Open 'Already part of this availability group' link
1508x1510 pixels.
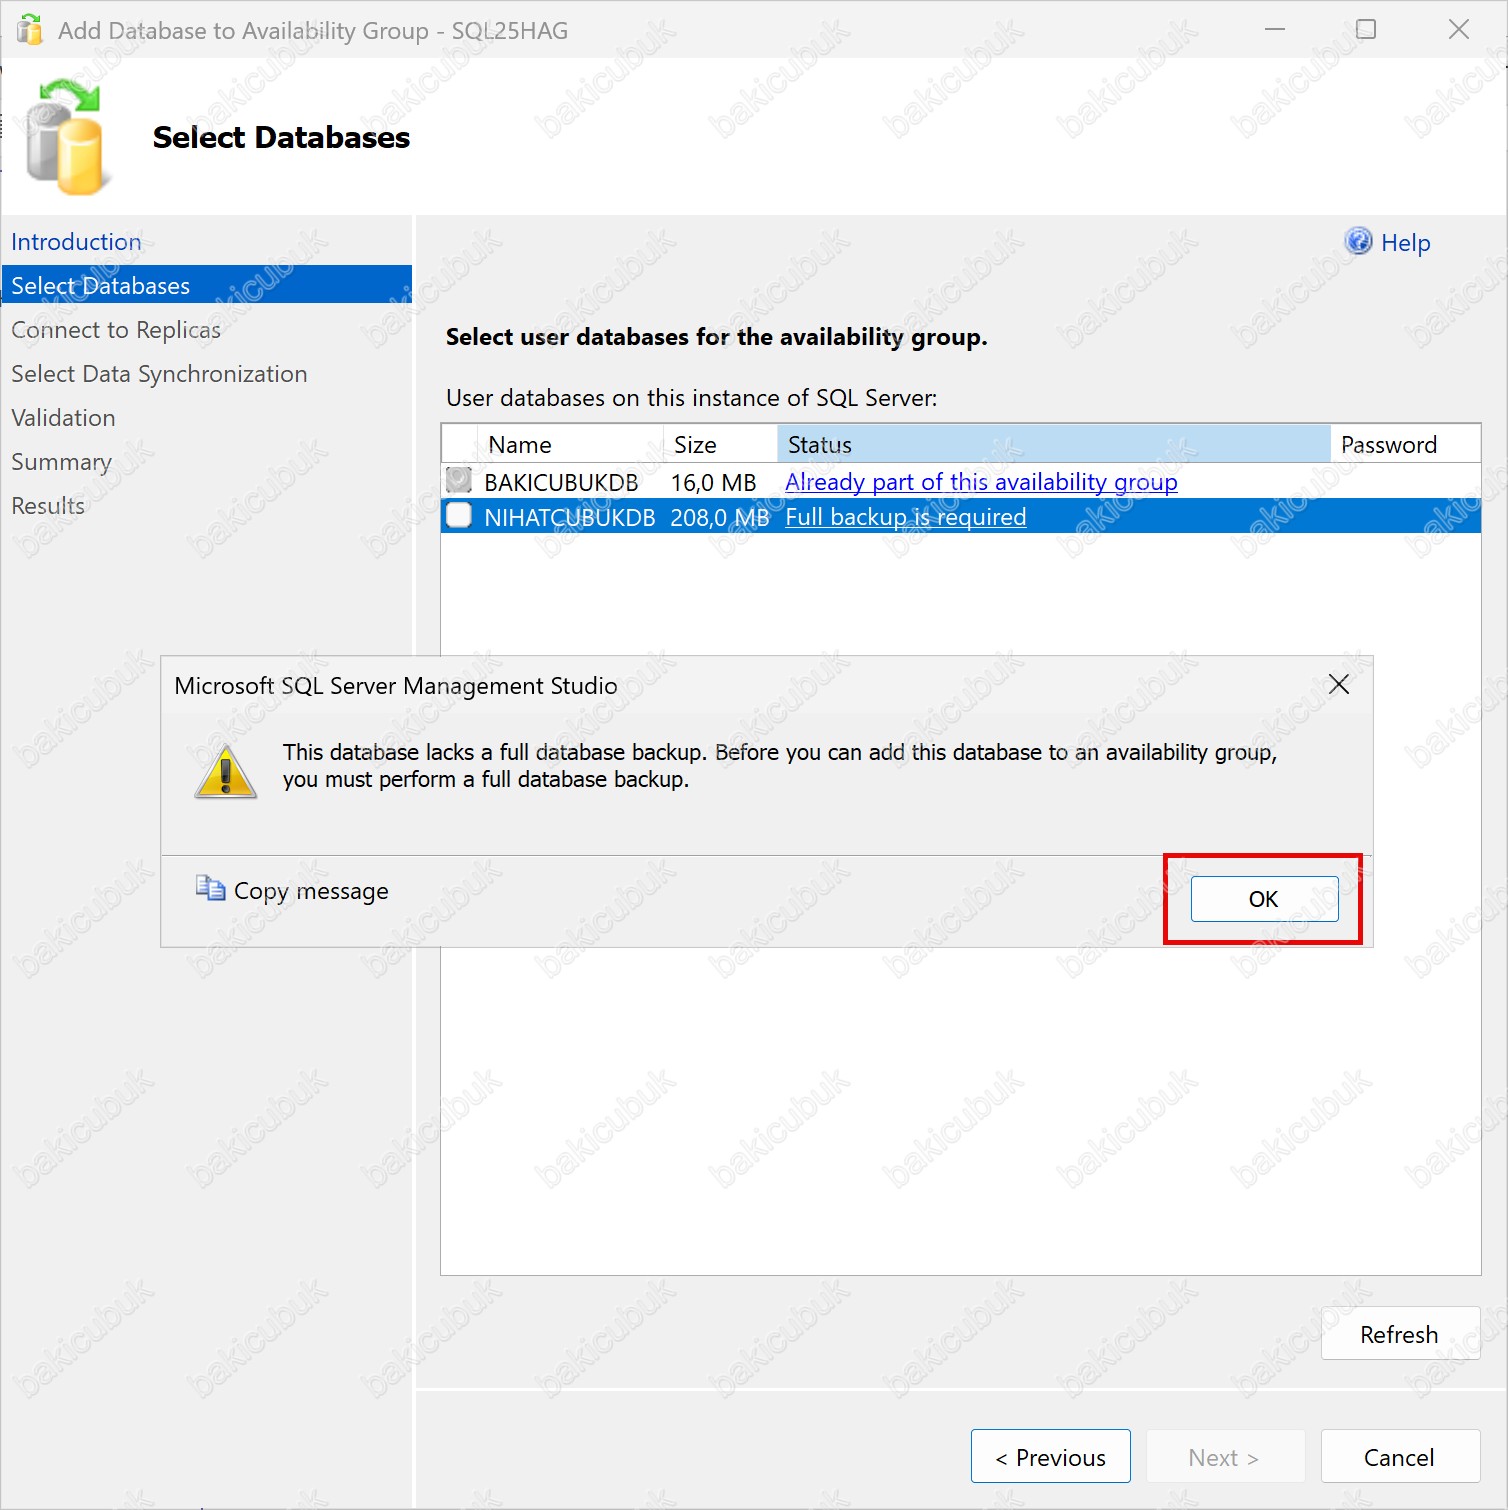pyautogui.click(x=980, y=482)
